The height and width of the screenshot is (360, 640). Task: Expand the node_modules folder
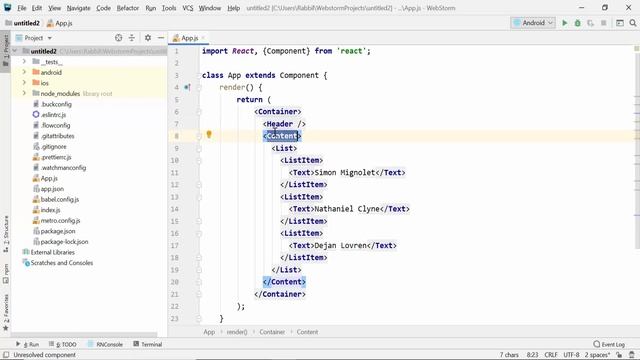[x=24, y=93]
